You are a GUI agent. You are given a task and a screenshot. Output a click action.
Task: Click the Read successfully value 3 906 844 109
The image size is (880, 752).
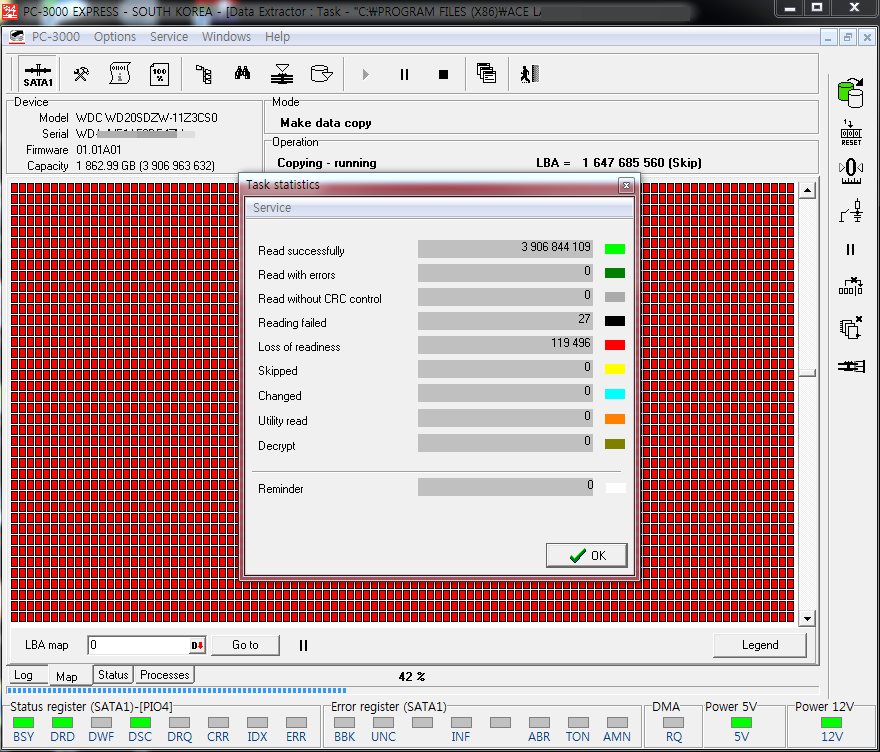point(505,249)
